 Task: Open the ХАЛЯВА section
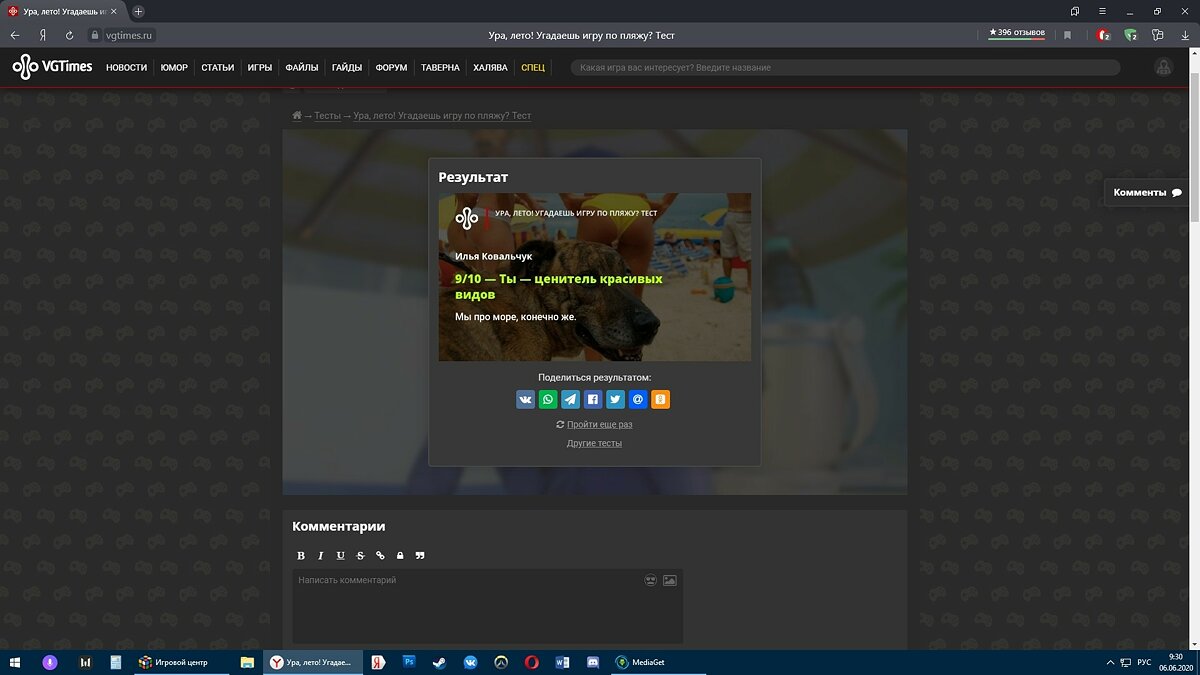coord(490,68)
